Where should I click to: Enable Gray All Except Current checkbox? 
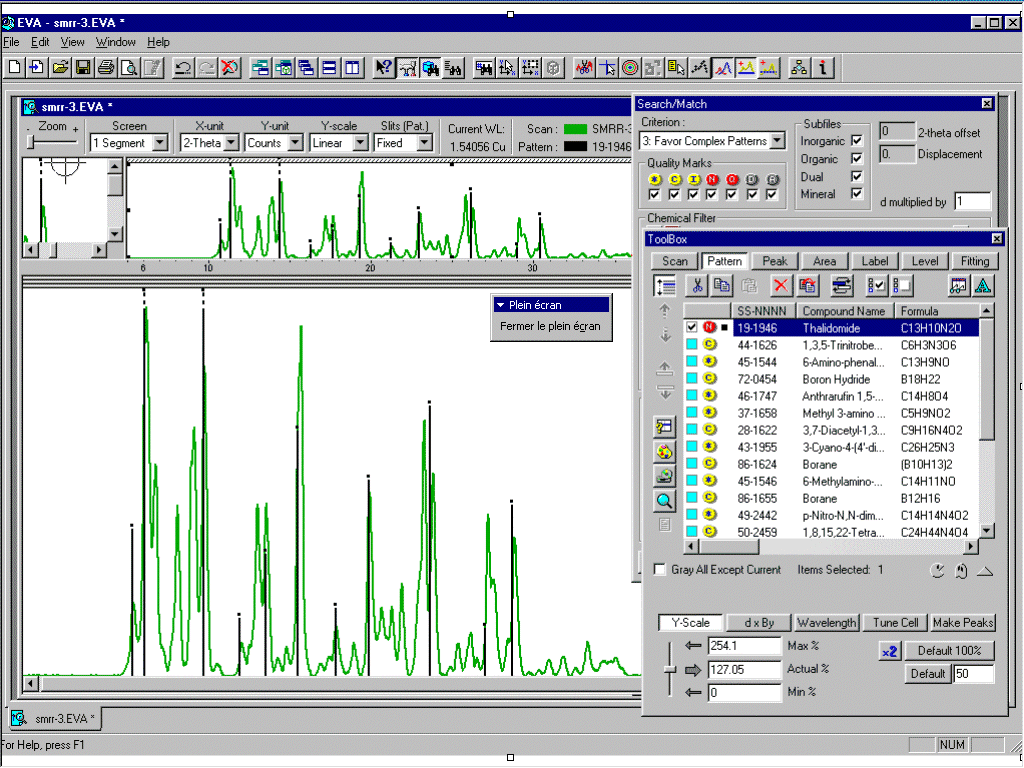point(660,570)
